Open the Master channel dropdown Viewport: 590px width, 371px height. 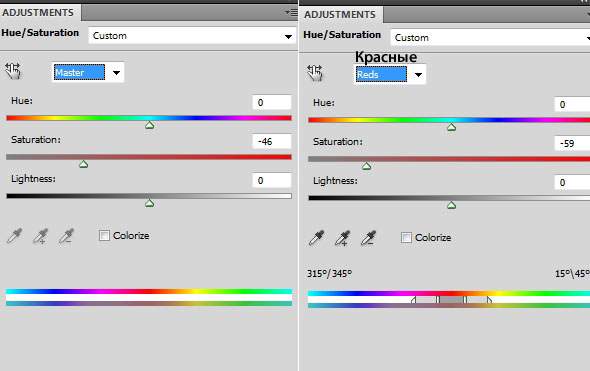pyautogui.click(x=88, y=72)
